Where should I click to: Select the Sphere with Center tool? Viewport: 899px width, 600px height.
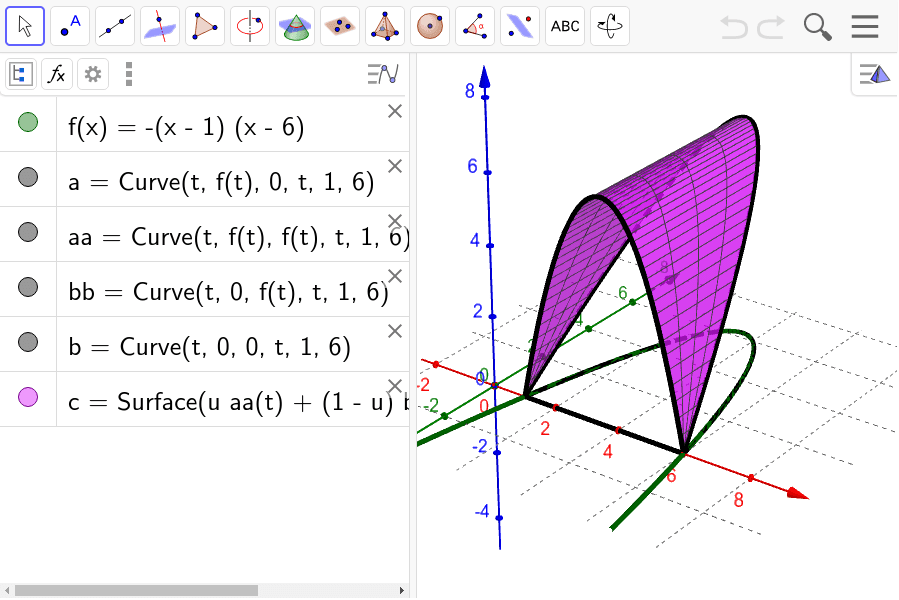pyautogui.click(x=429, y=26)
